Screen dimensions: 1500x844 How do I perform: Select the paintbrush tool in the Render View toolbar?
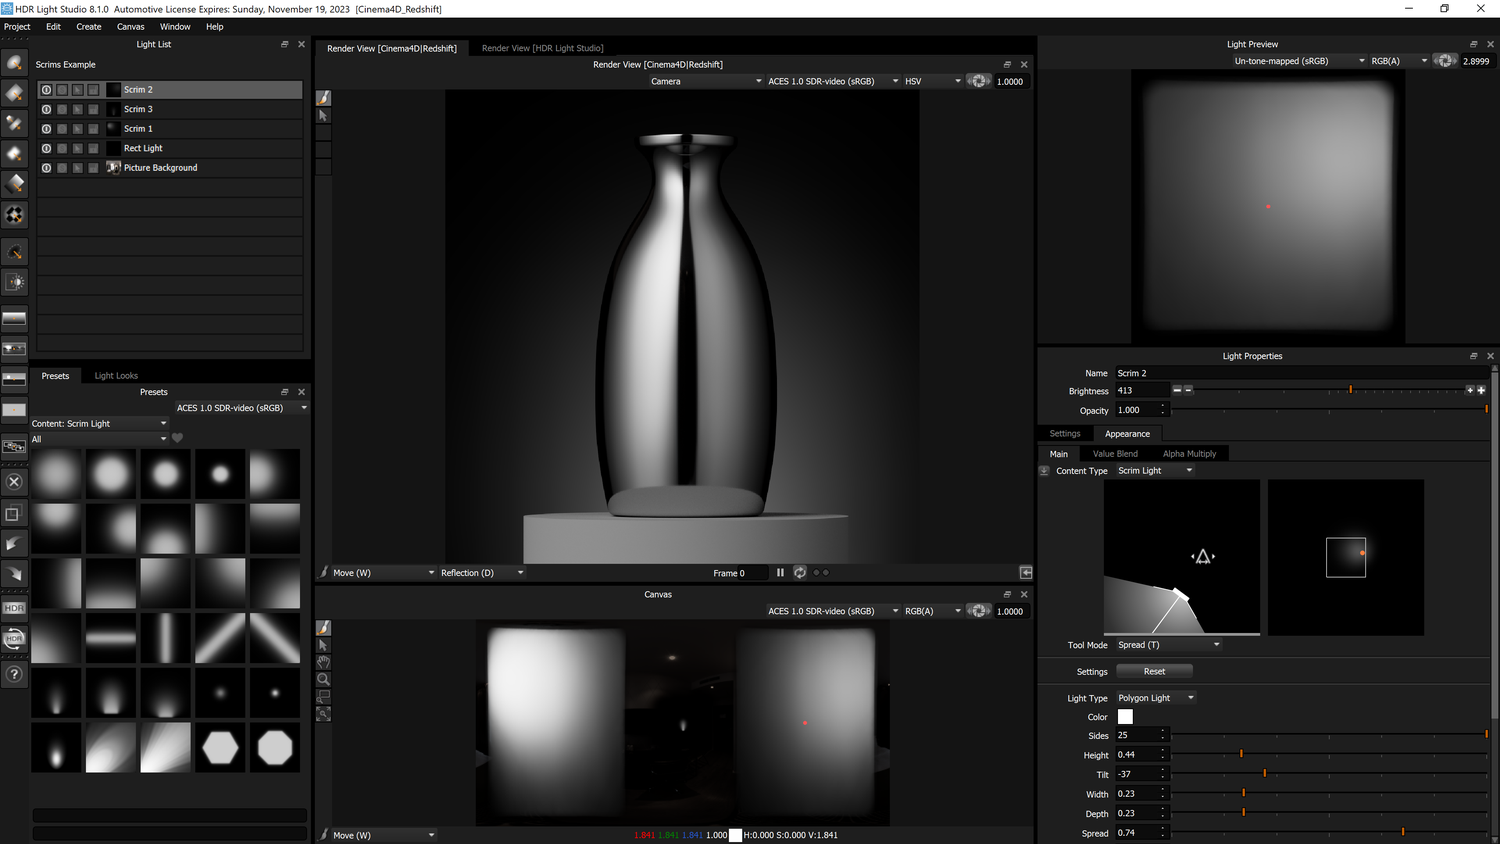point(322,97)
